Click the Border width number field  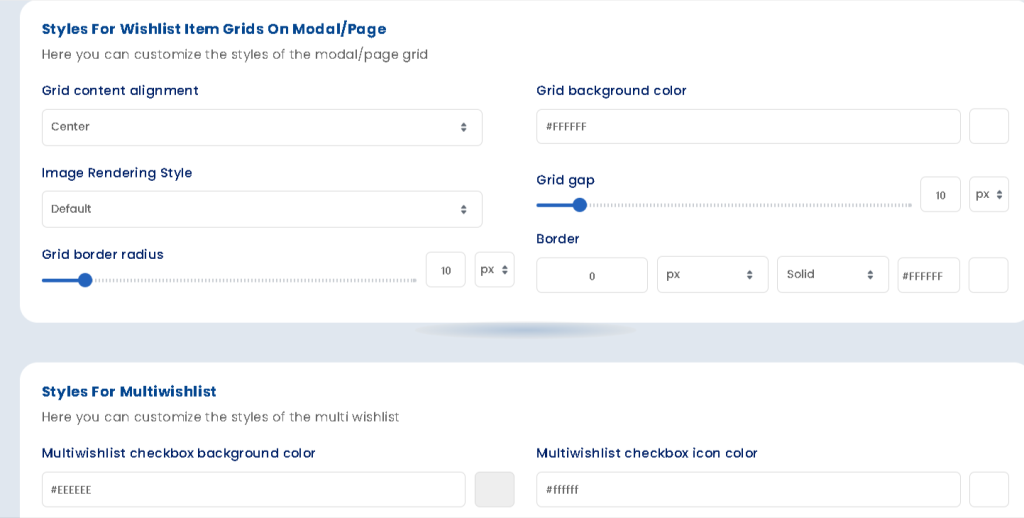pyautogui.click(x=591, y=275)
